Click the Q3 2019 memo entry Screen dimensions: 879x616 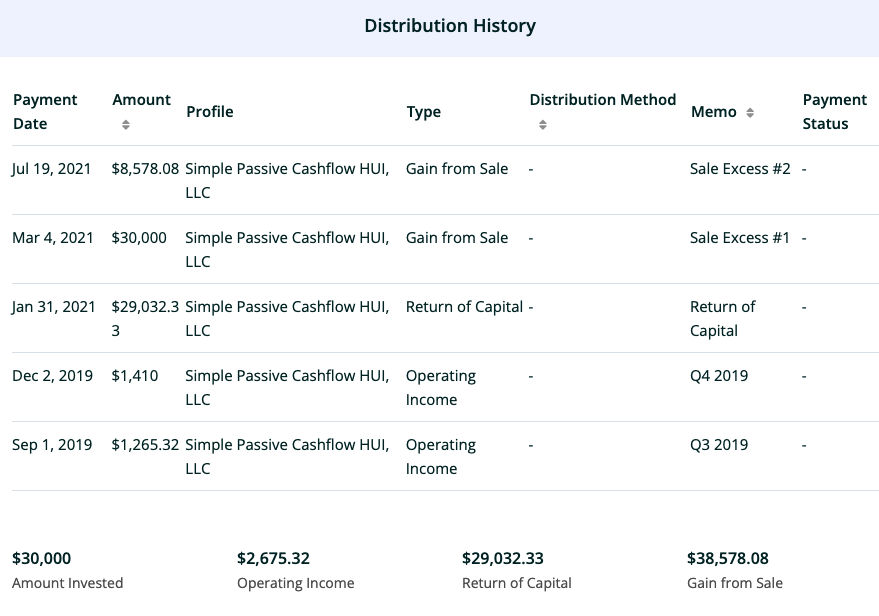coord(719,445)
